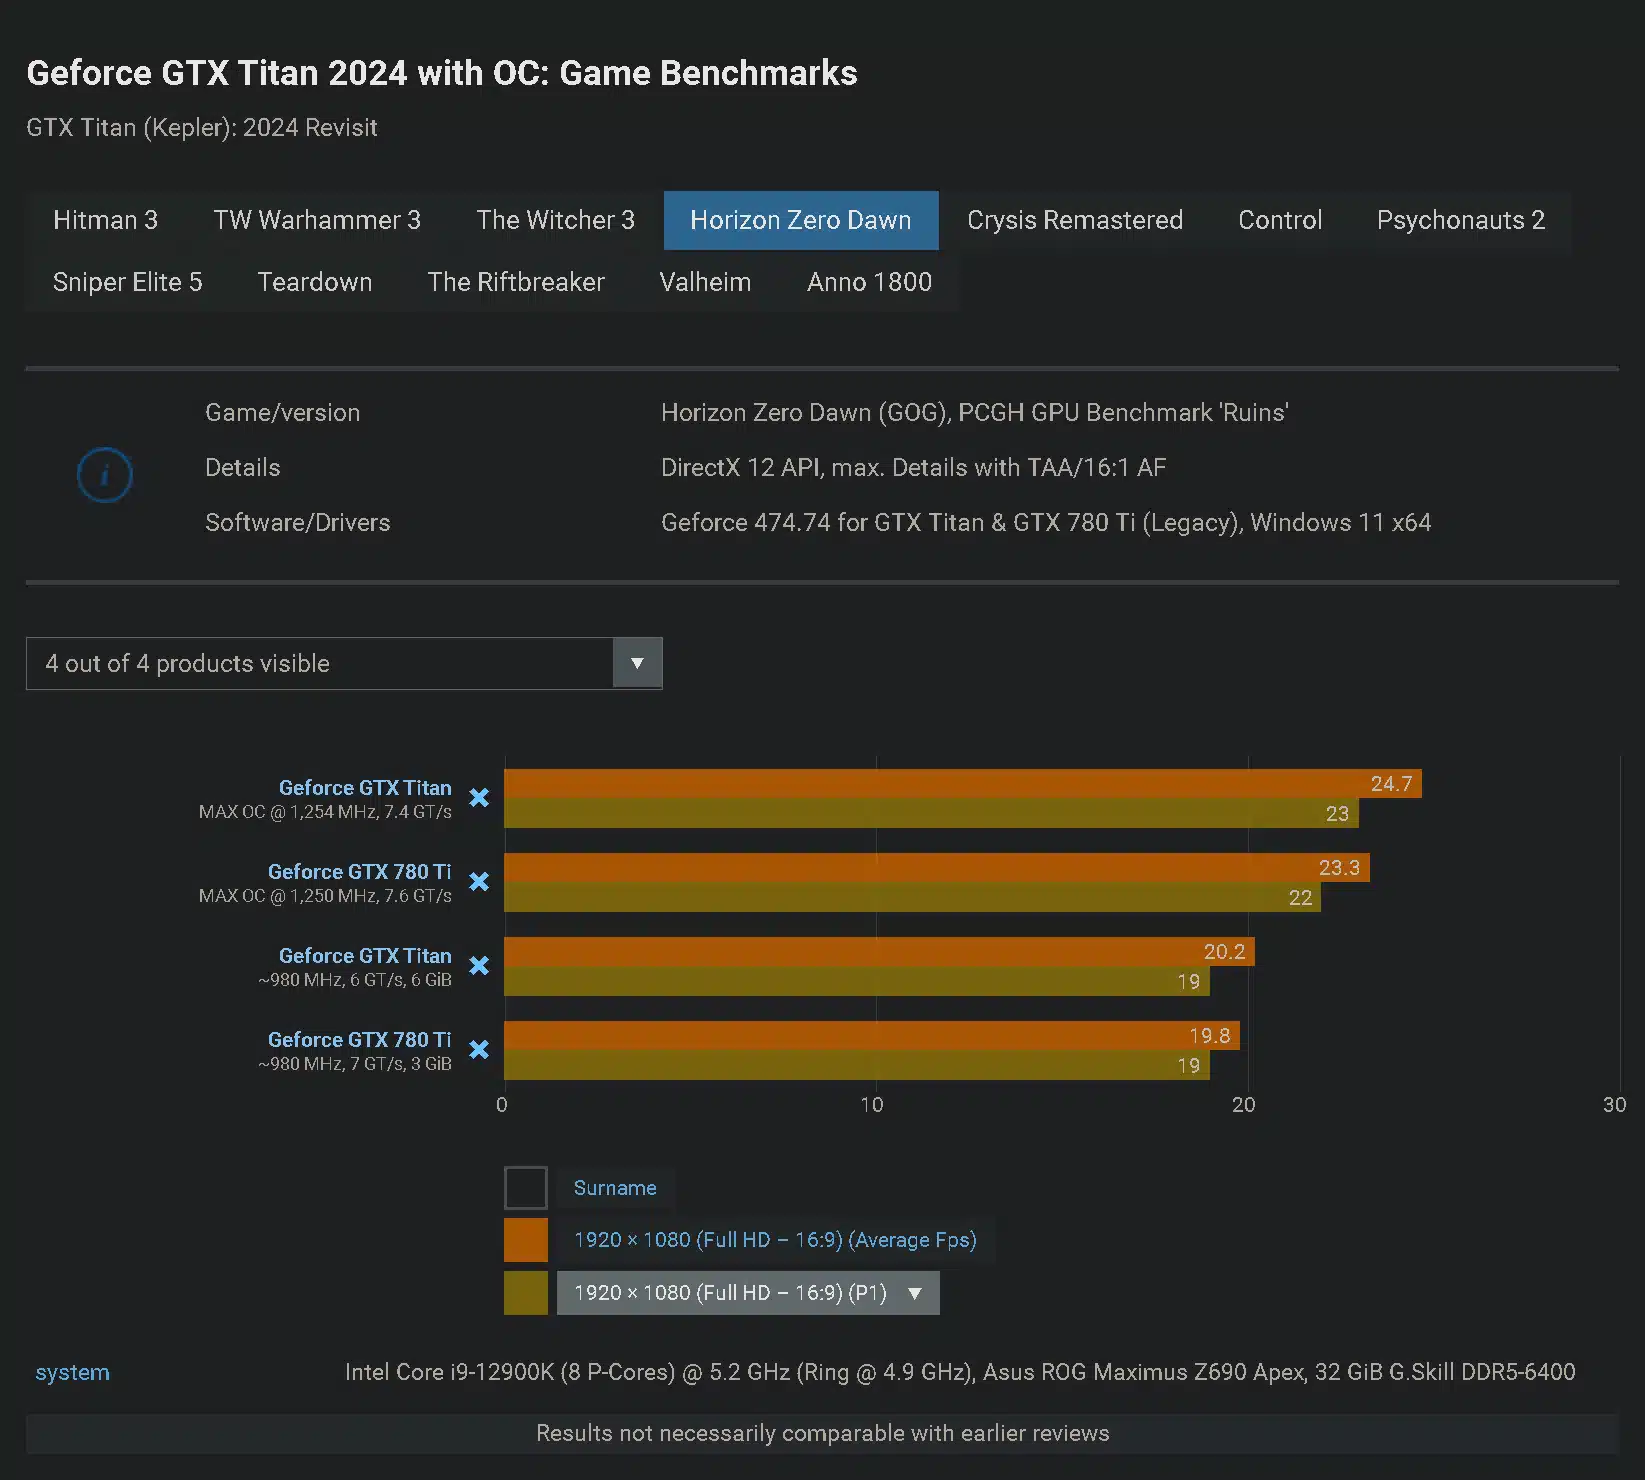Click 'MAX OC @ 1,250 MHz, 7.6 GT/s' text
1645x1480 pixels.
click(x=325, y=896)
